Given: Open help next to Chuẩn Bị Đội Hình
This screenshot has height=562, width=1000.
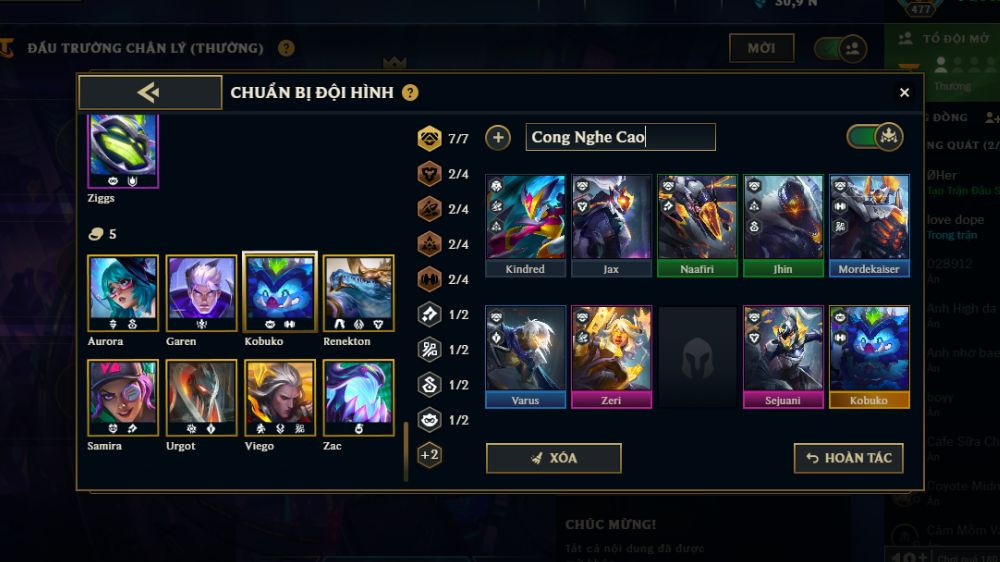Looking at the screenshot, I should click(x=410, y=93).
